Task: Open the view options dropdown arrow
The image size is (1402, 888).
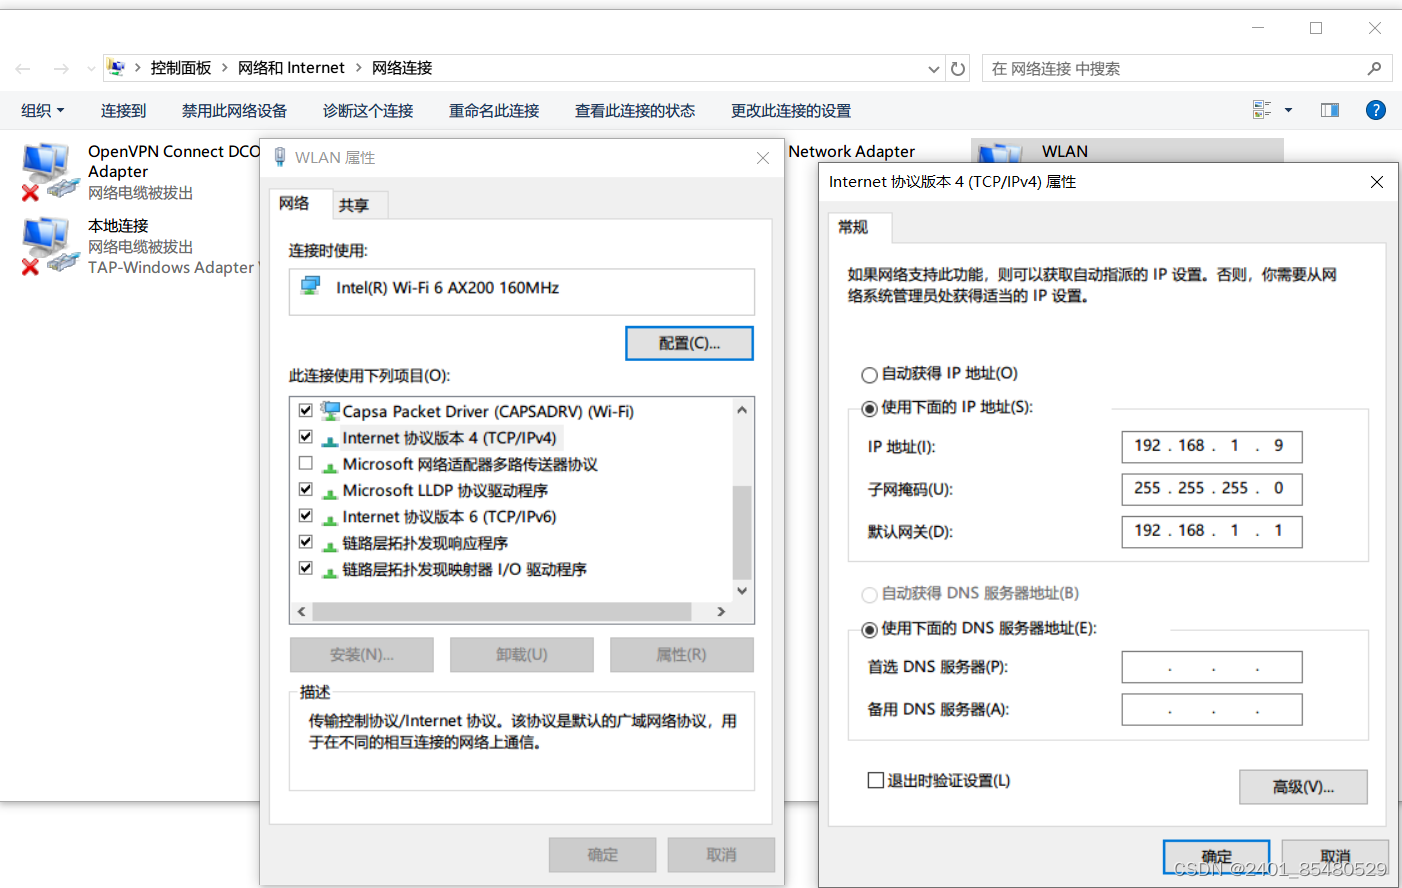Action: [x=1288, y=110]
